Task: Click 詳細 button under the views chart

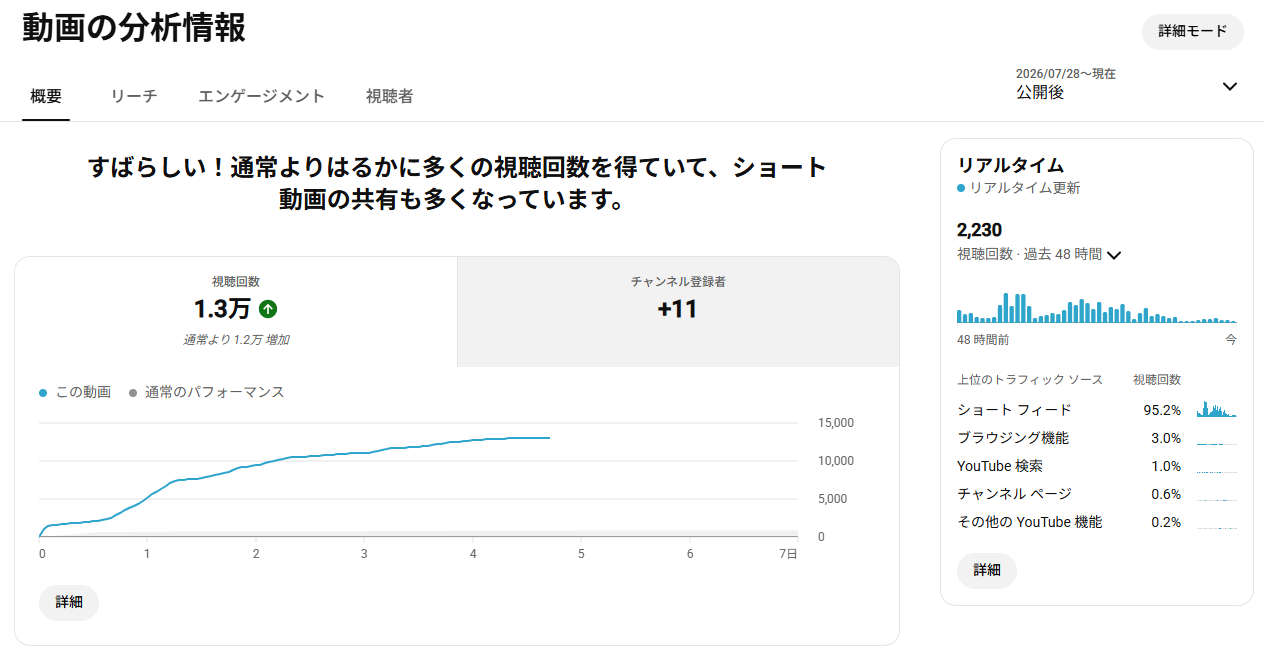Action: pos(69,603)
